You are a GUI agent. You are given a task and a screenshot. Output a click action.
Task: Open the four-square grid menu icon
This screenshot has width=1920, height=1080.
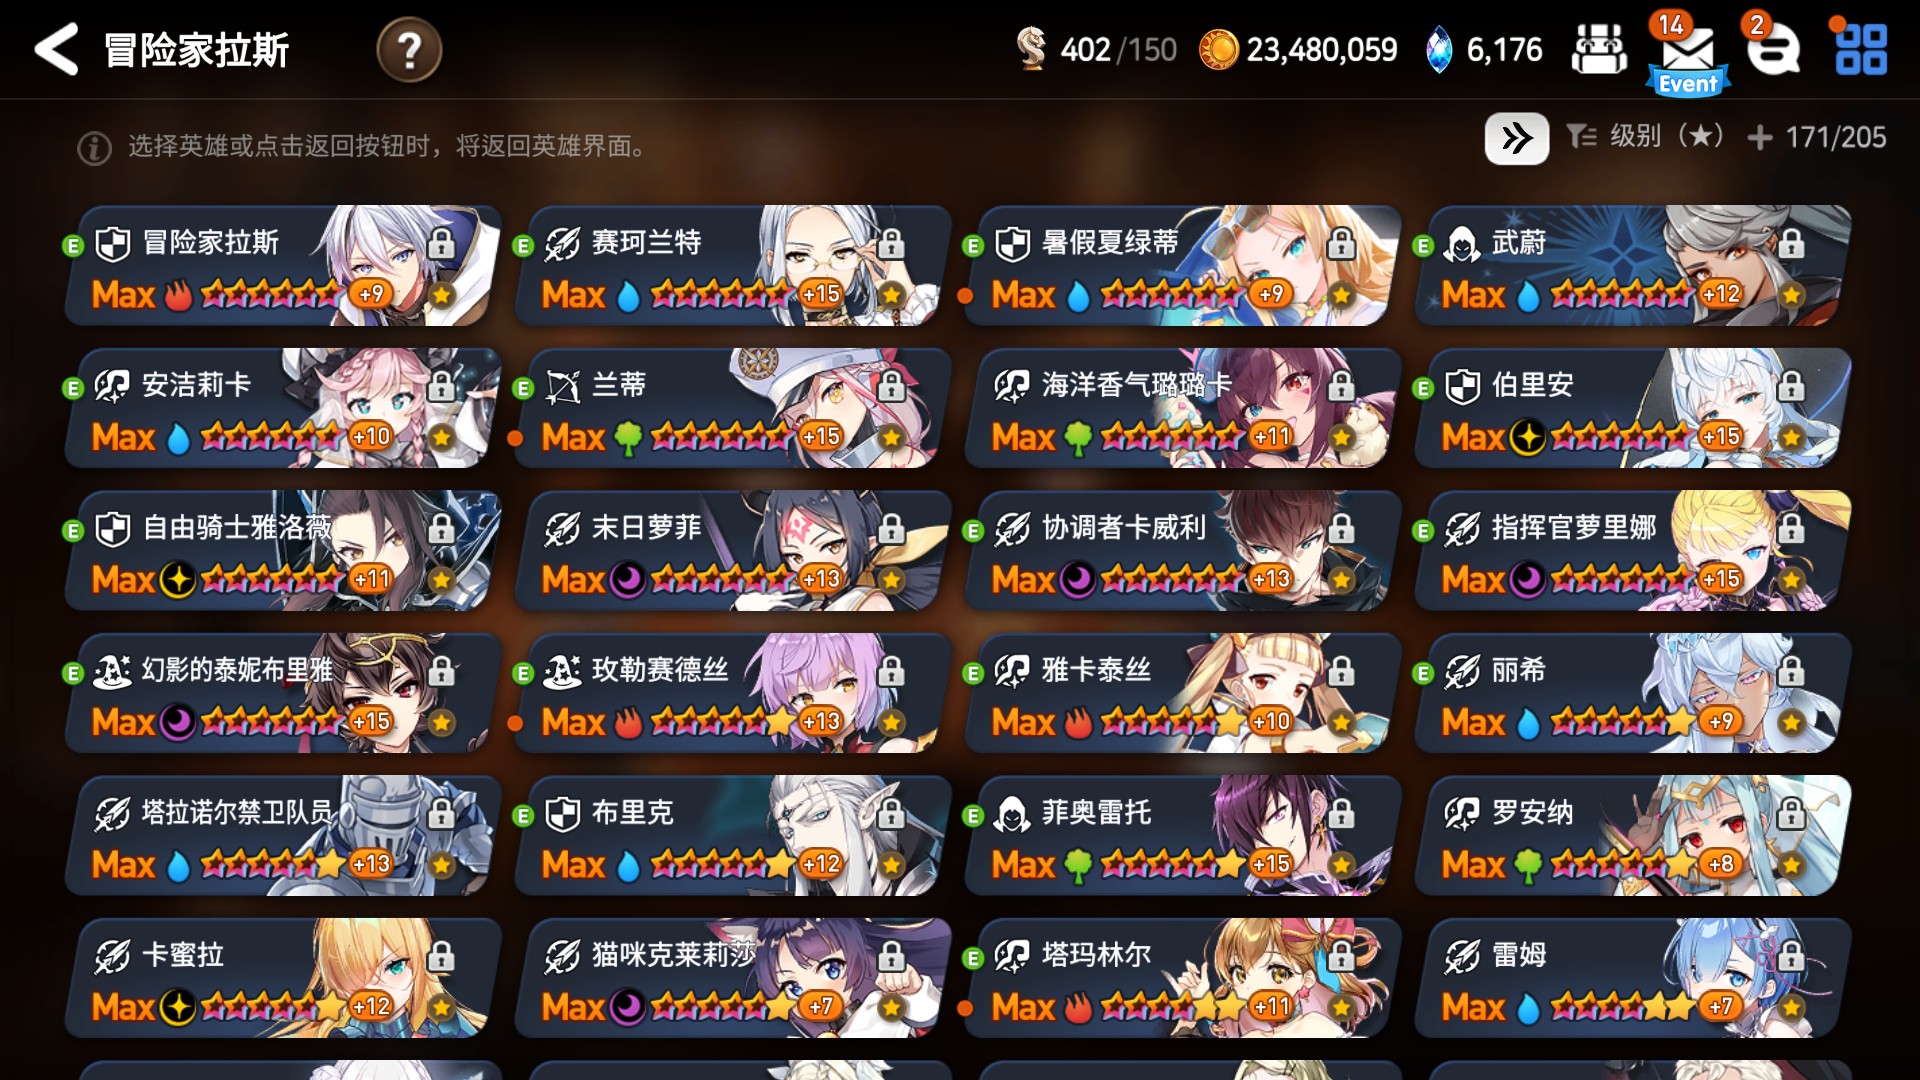click(1861, 49)
